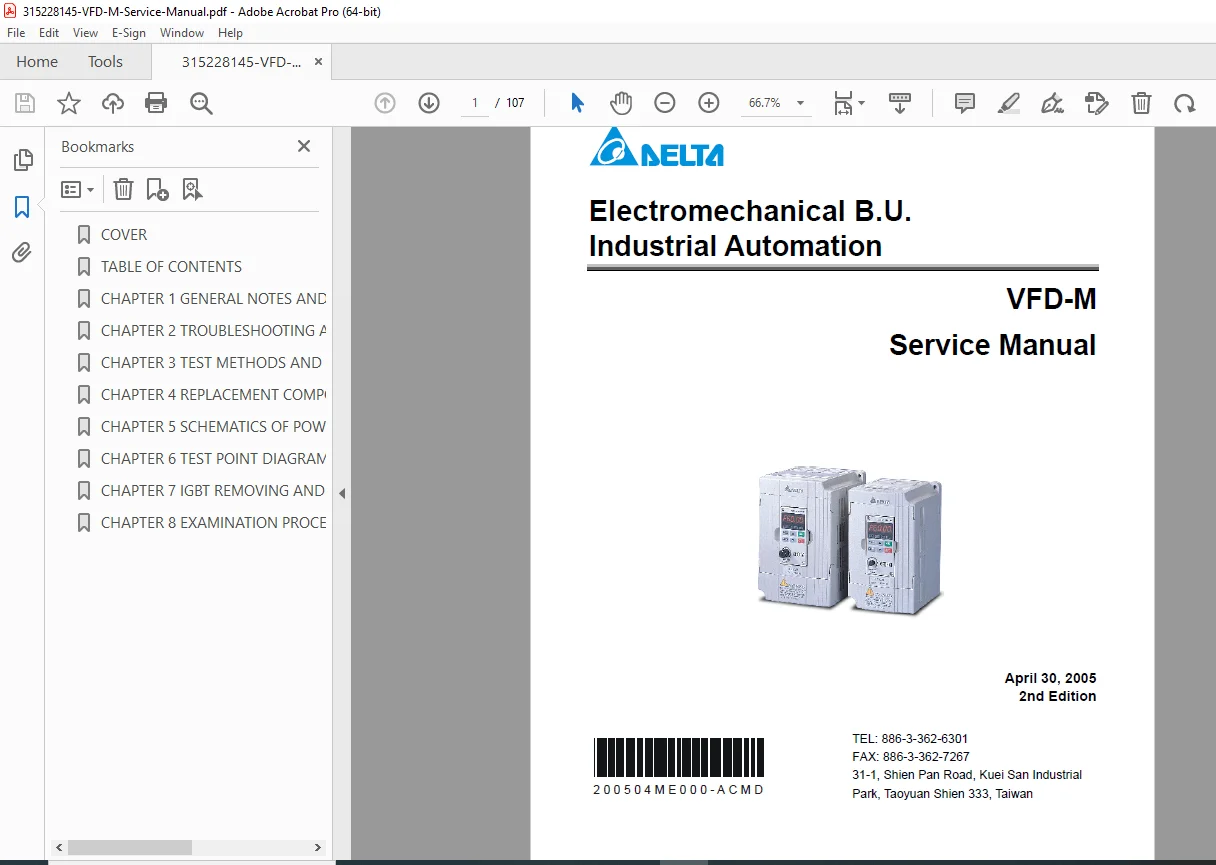
Task: Choose the Selection arrow tool
Action: 577,103
